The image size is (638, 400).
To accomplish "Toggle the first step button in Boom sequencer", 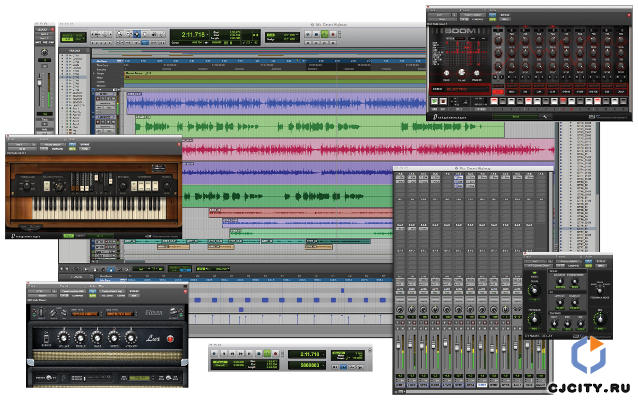I will (494, 101).
